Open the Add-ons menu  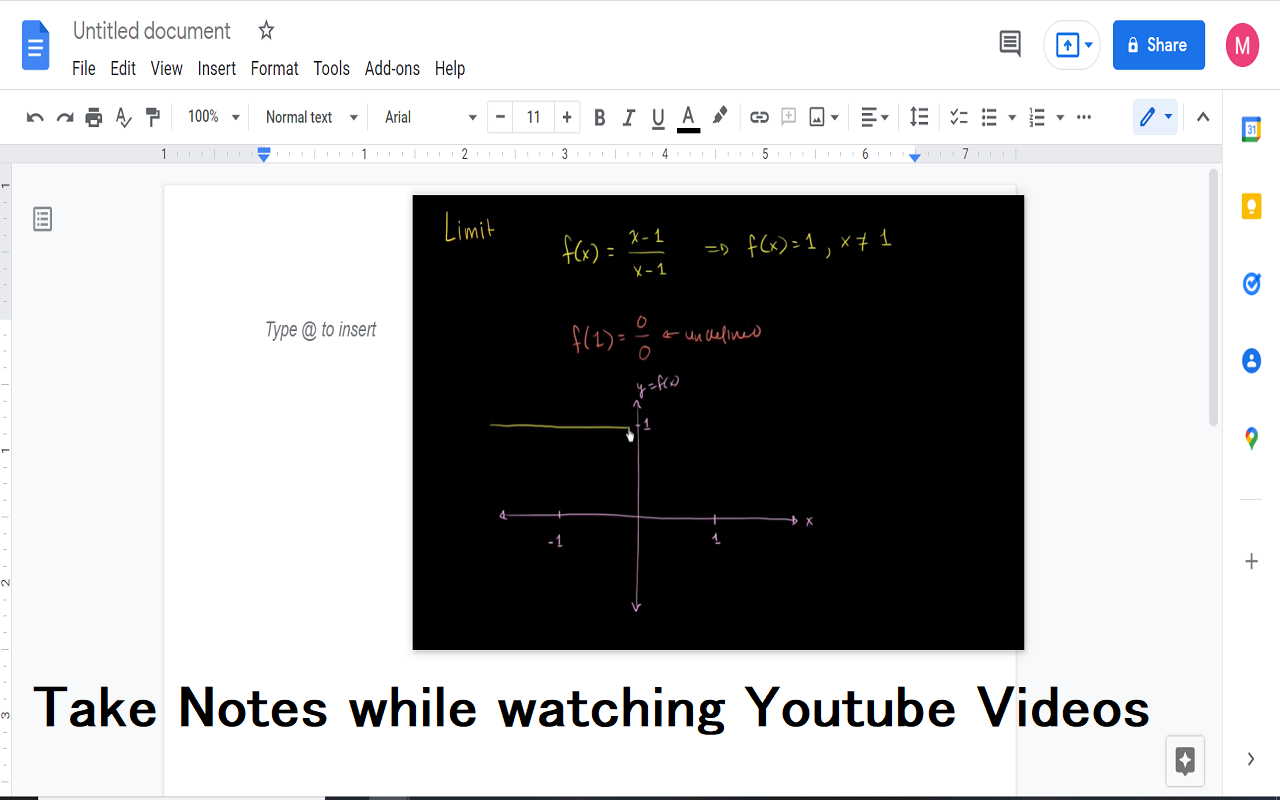point(392,68)
